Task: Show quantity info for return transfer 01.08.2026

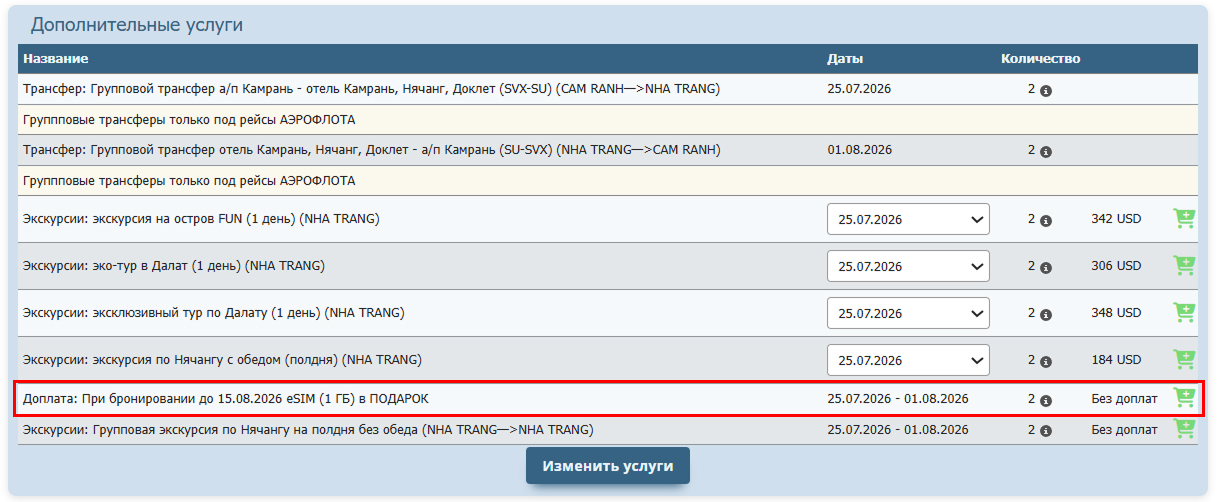Action: (x=1046, y=152)
